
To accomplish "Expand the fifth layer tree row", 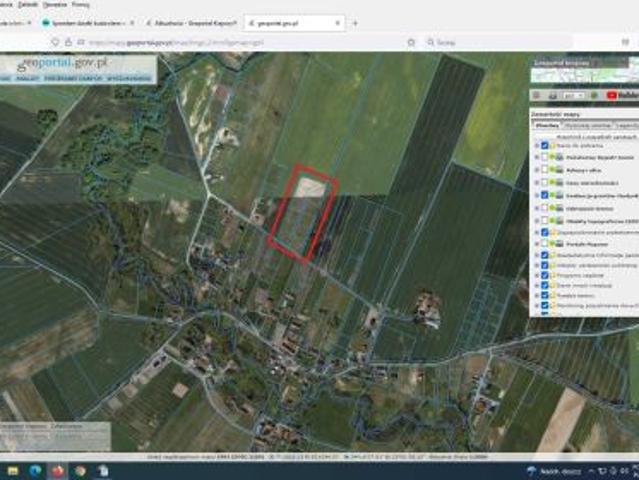I will [x=537, y=195].
